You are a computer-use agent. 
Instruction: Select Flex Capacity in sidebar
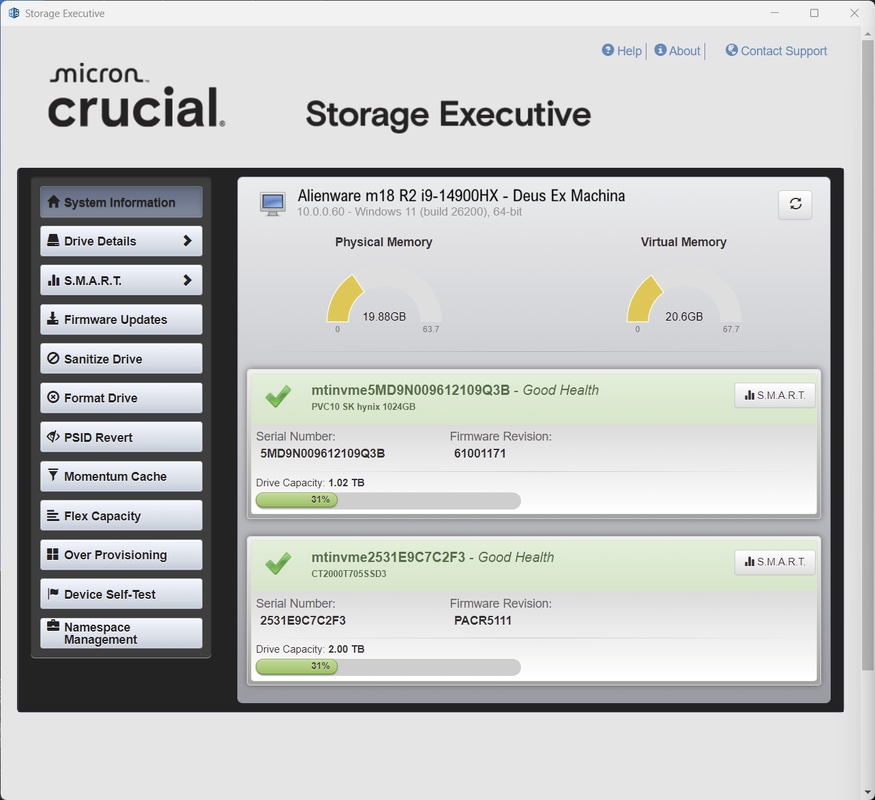121,515
